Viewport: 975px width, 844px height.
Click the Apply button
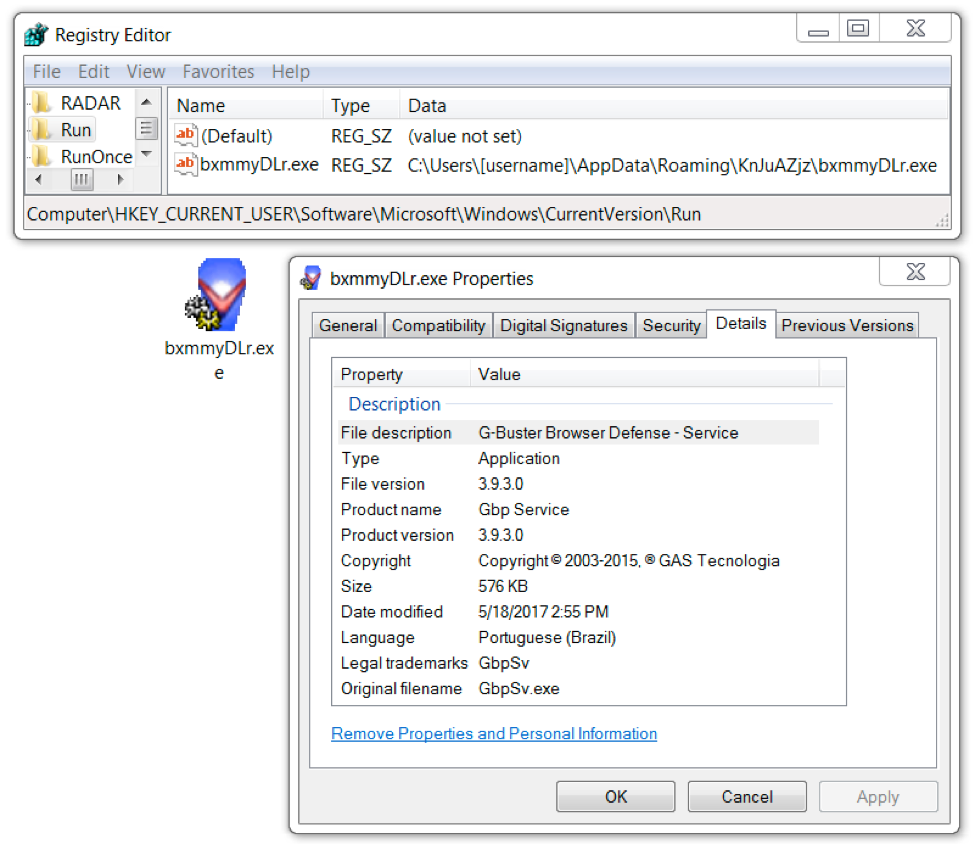pyautogui.click(x=878, y=797)
